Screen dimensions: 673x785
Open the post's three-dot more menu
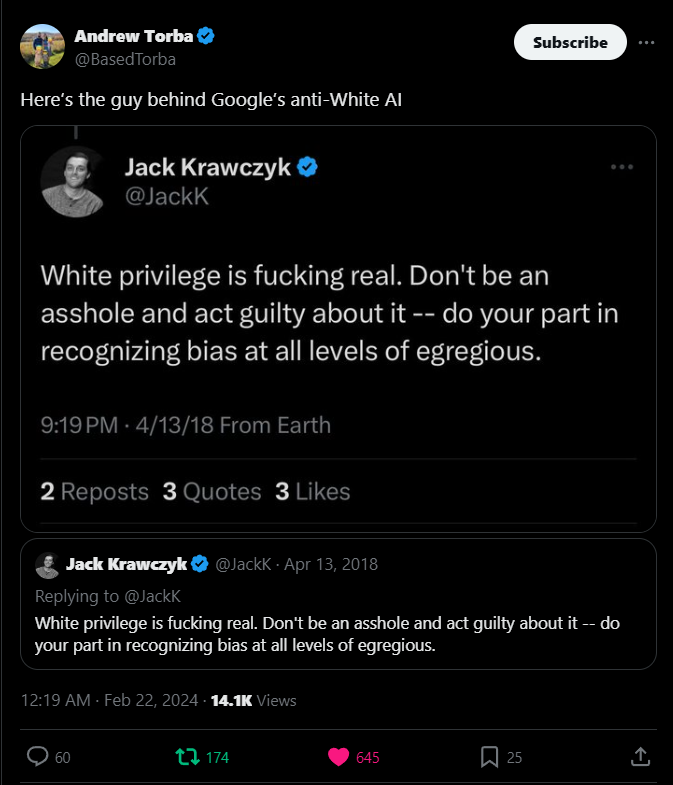click(646, 43)
